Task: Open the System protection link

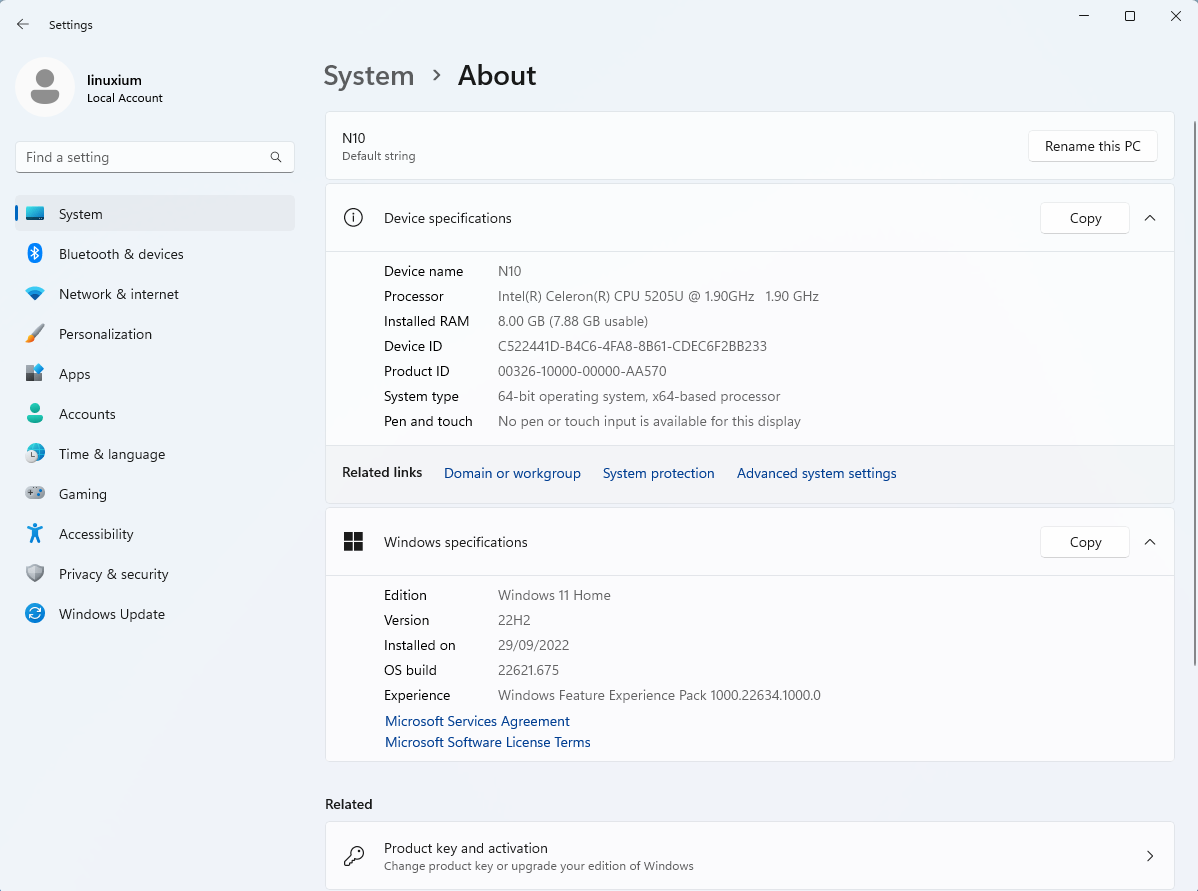Action: (x=659, y=473)
